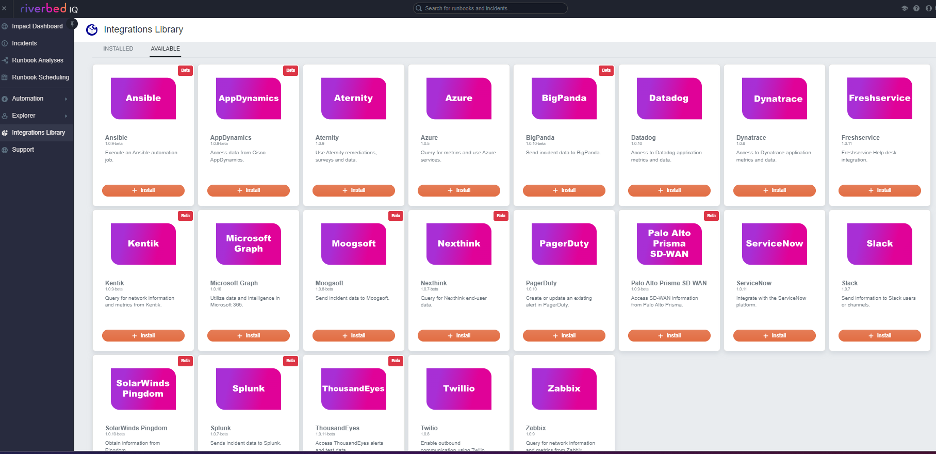The width and height of the screenshot is (936, 454).
Task: Click the ServiceNow logo tile
Action: (774, 243)
